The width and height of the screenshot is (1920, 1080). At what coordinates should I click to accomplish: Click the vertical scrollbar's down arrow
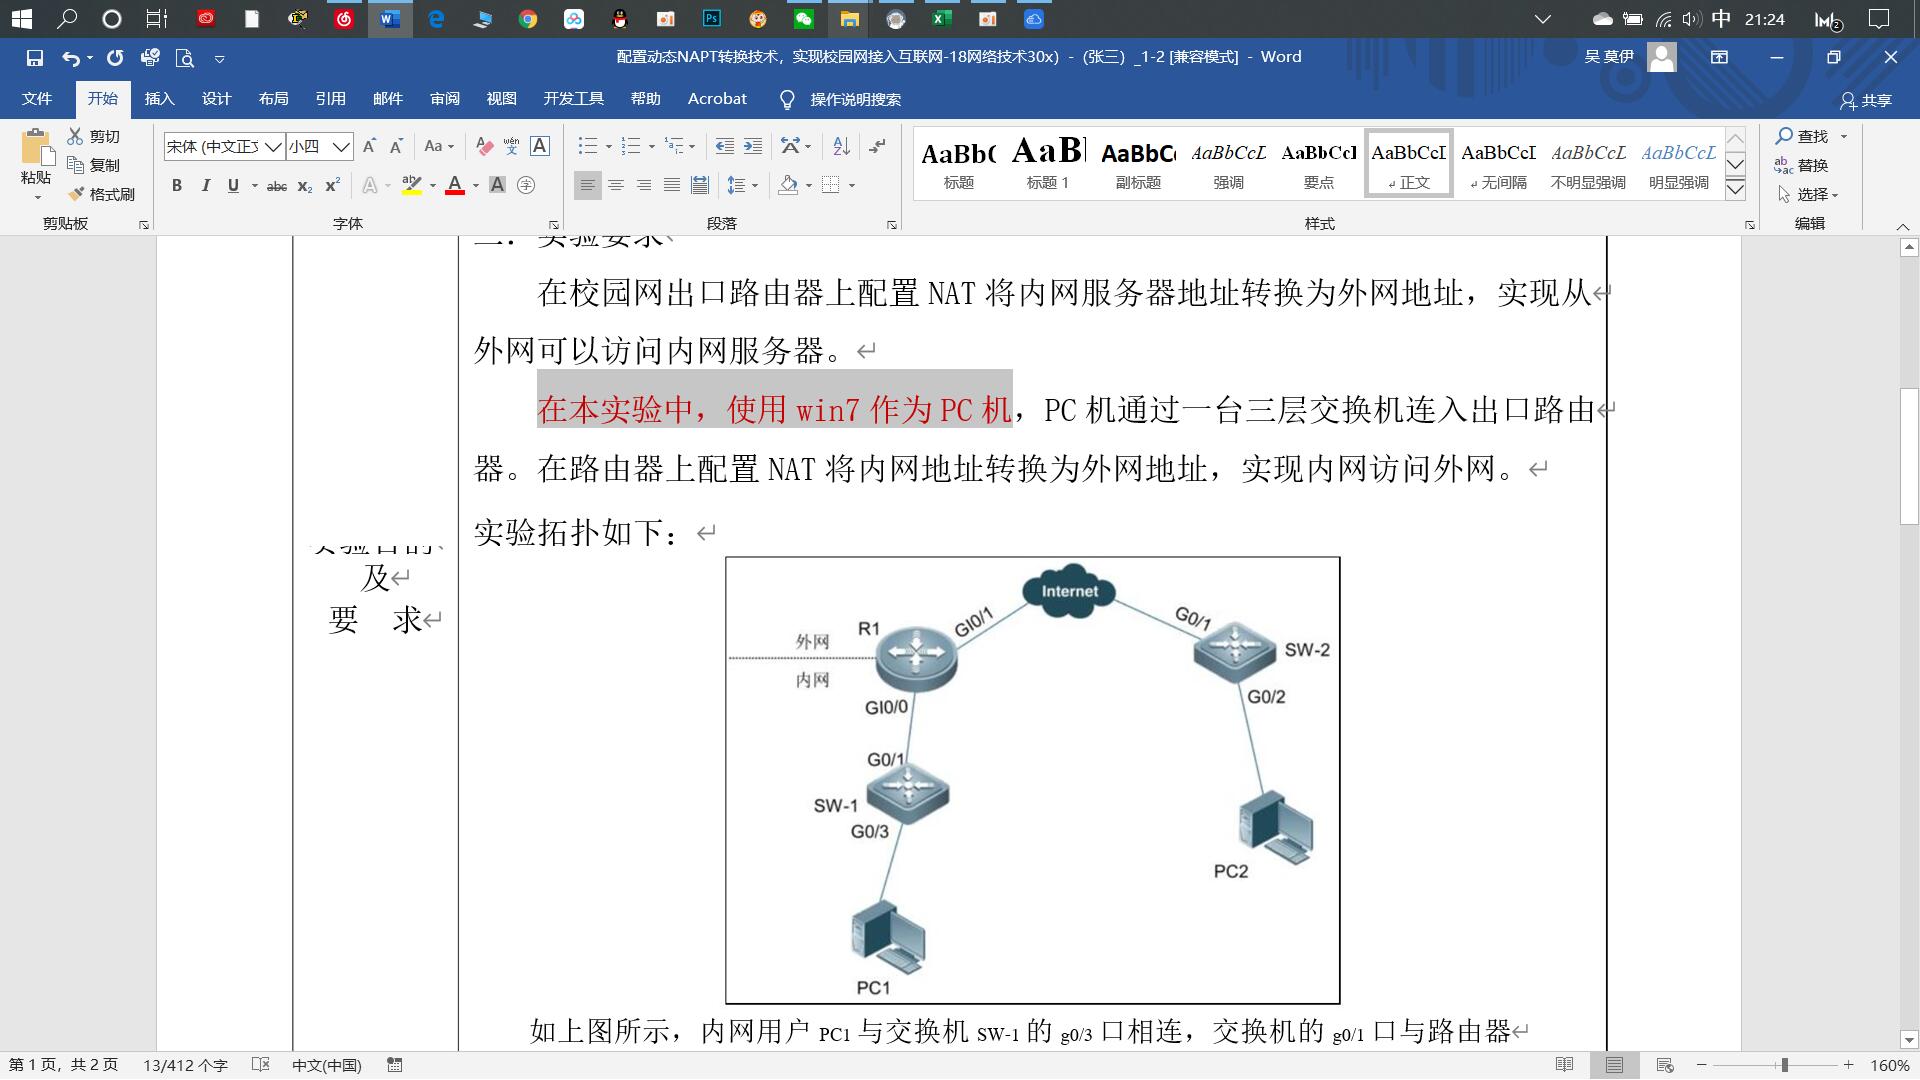(x=1908, y=1040)
